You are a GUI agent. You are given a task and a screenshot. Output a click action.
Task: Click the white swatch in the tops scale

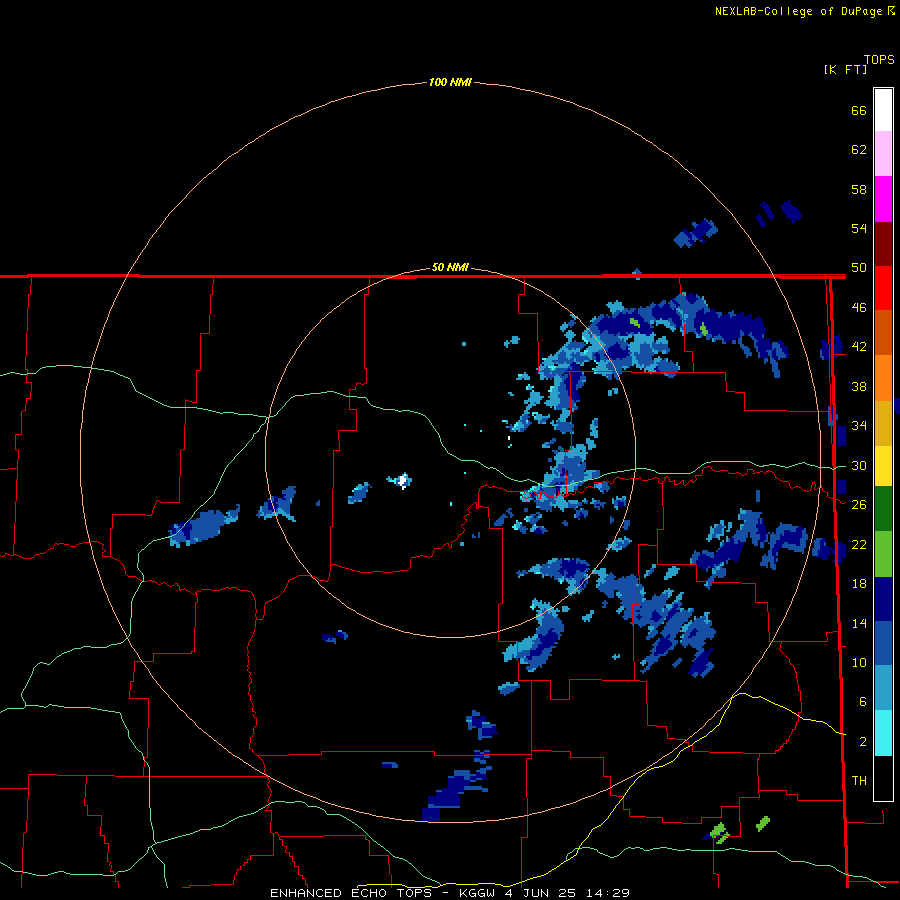point(883,110)
